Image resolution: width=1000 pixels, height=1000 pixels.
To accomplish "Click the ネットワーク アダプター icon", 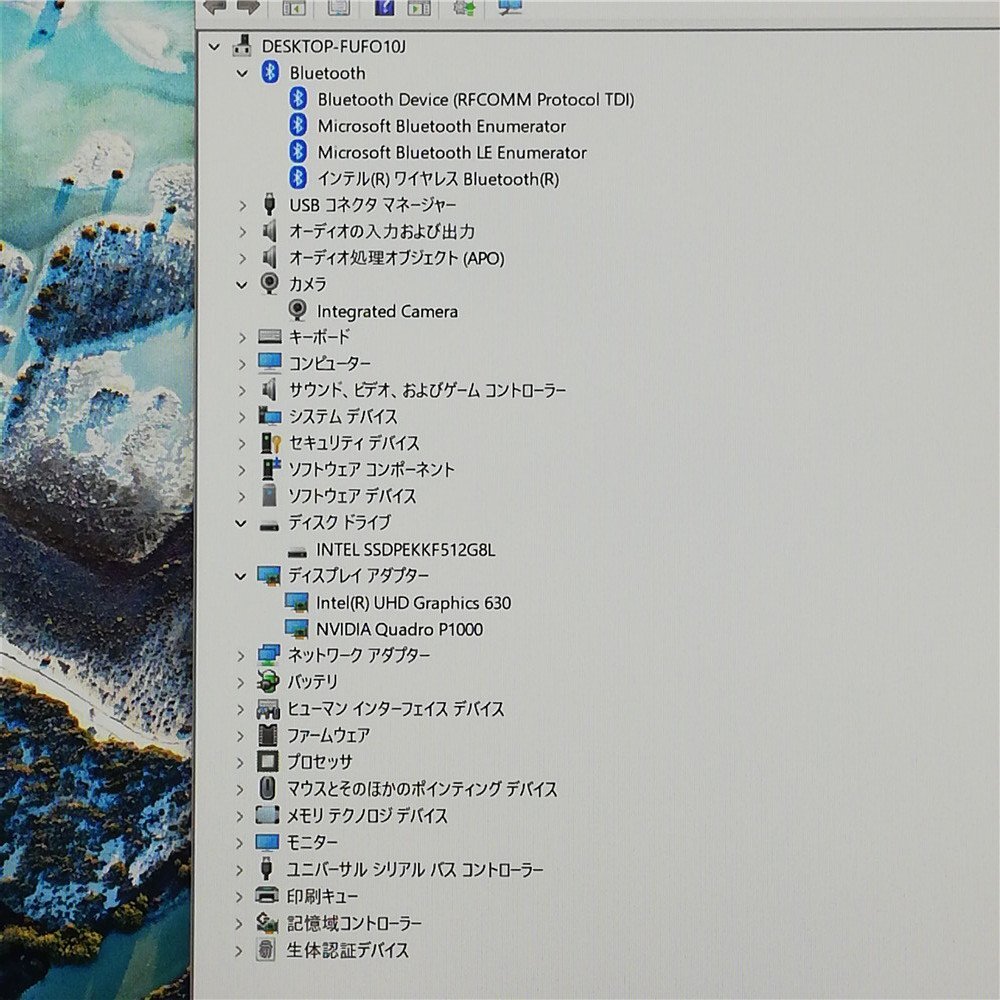I will click(268, 655).
